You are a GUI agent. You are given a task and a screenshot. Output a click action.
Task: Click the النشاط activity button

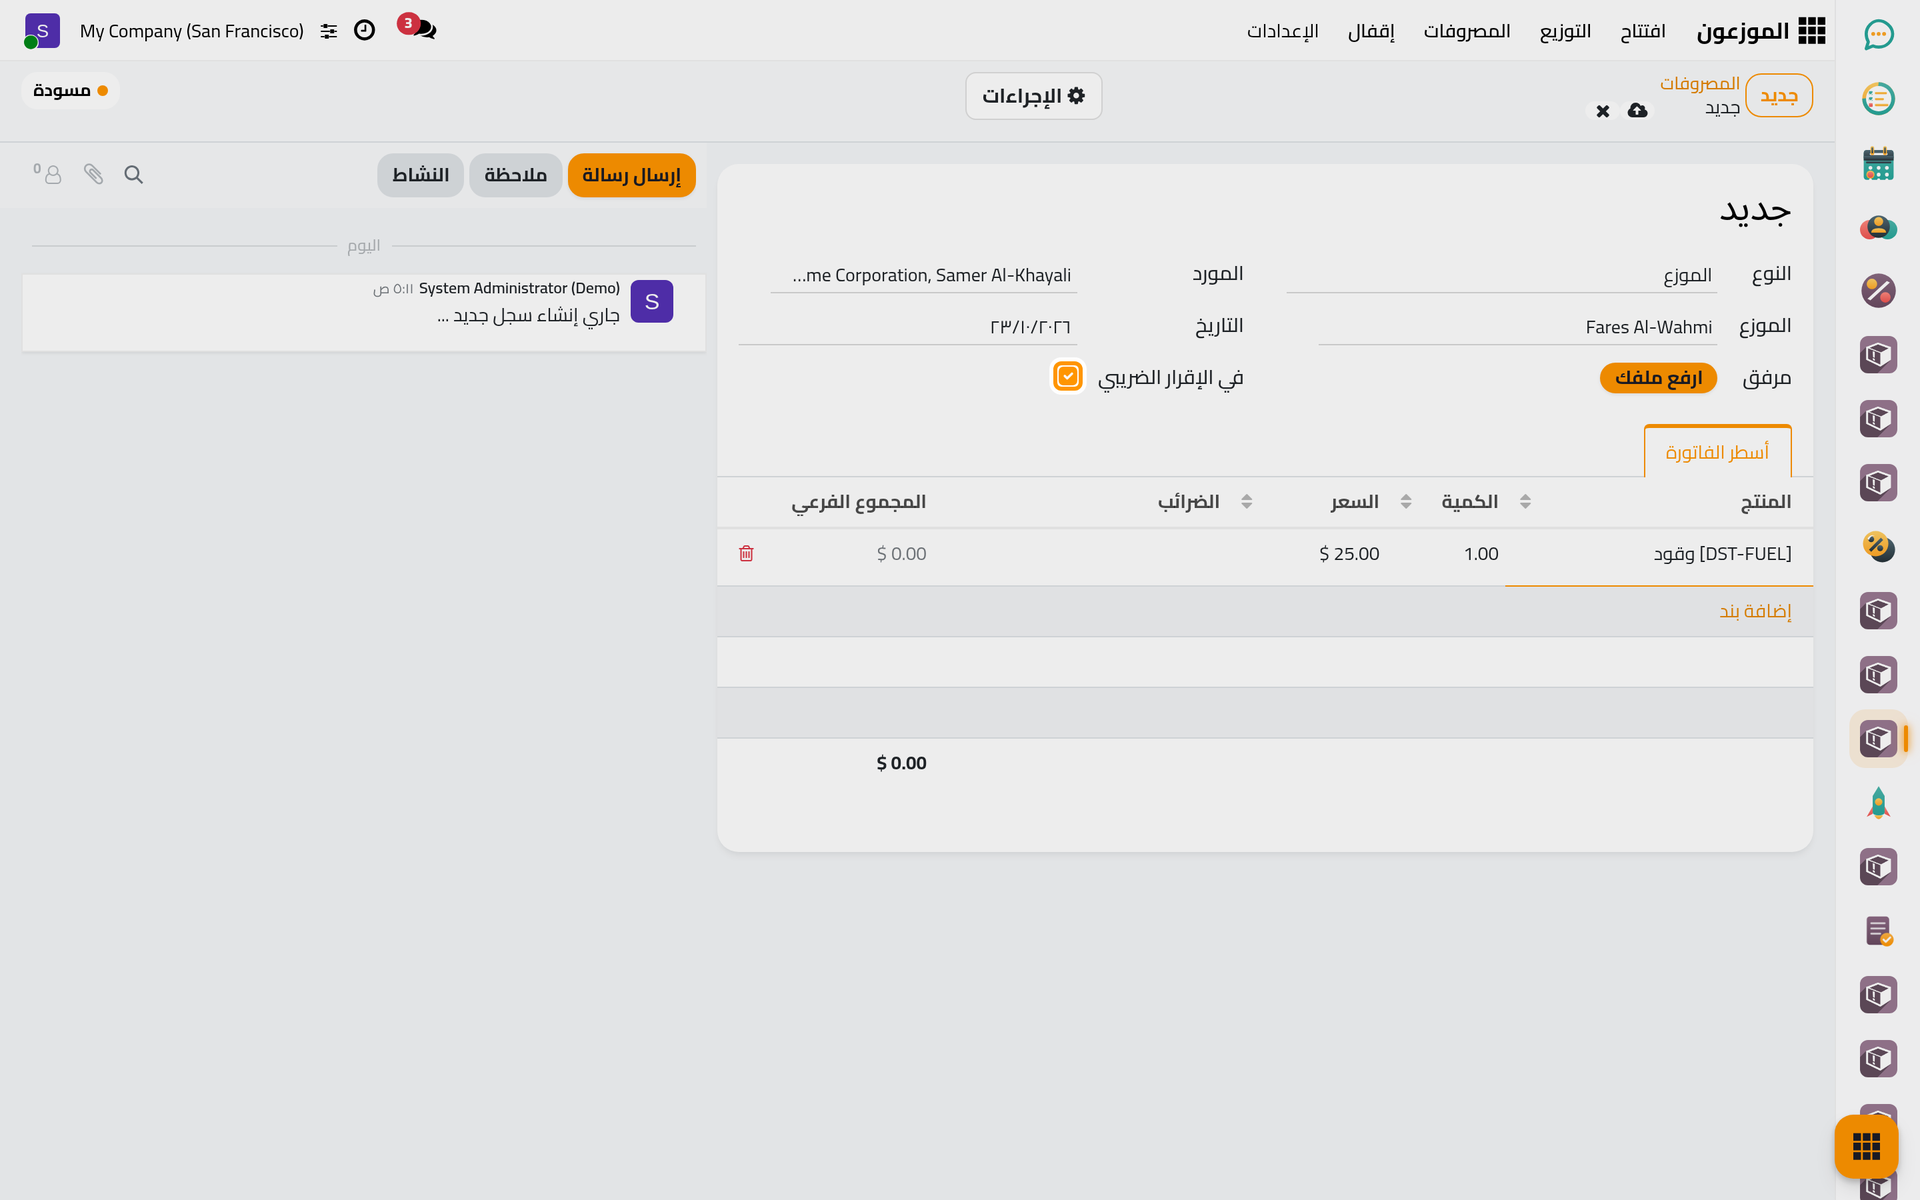pos(420,175)
